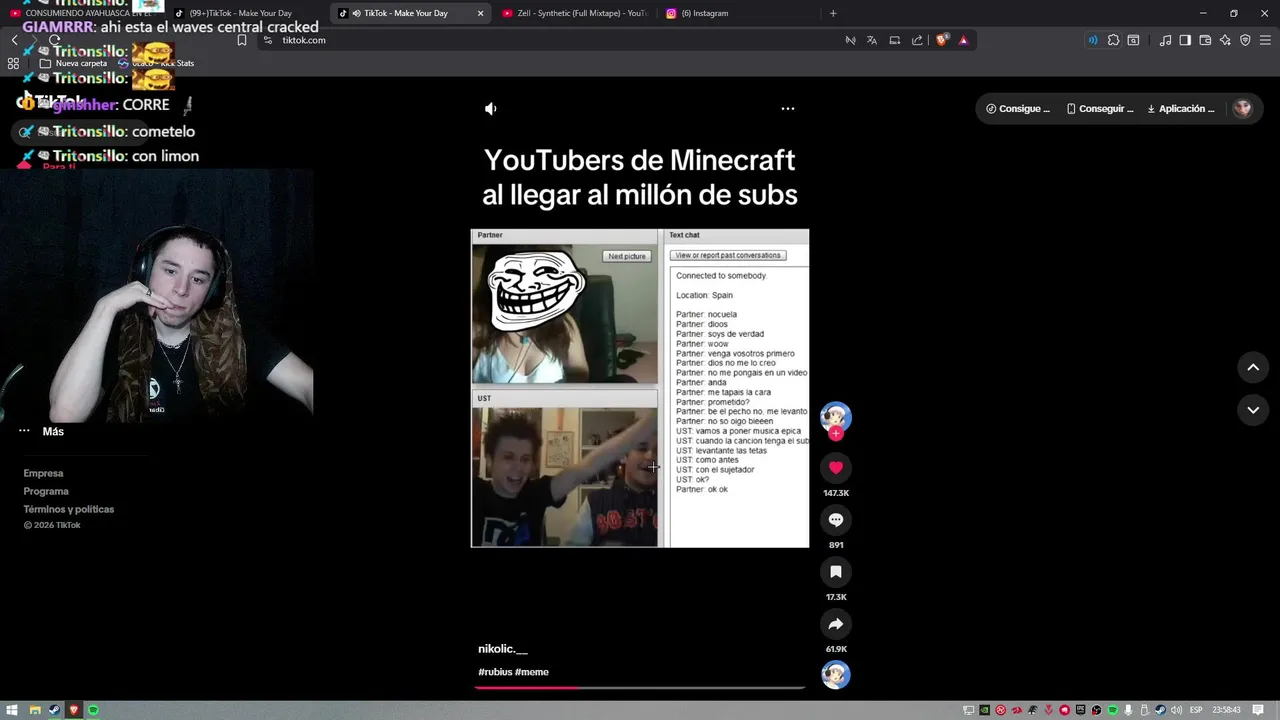Reload the current page
Image resolution: width=1280 pixels, height=720 pixels.
pos(54,40)
